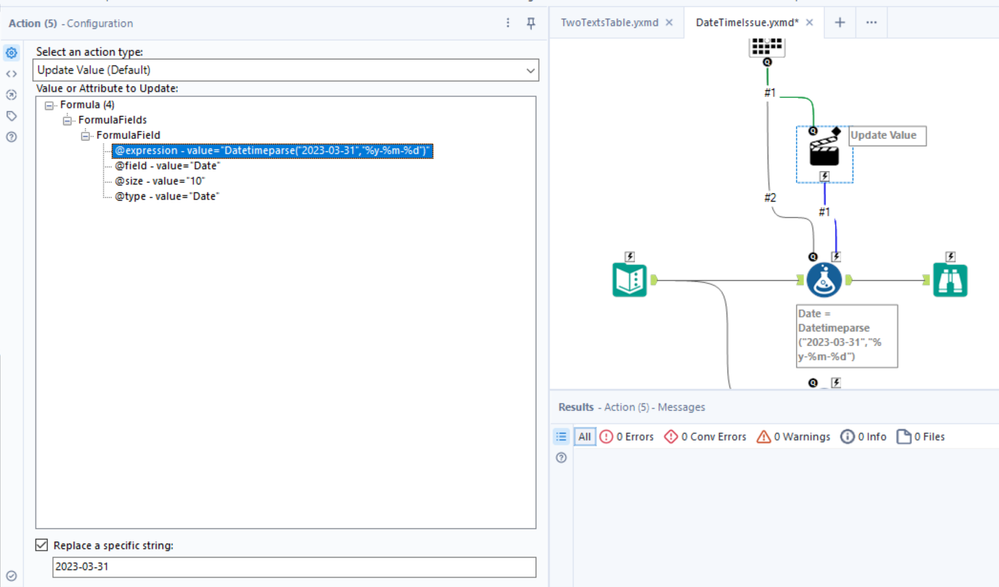Screen dimensions: 999x587
Task: Select the Input Data book tool
Action: (629, 280)
